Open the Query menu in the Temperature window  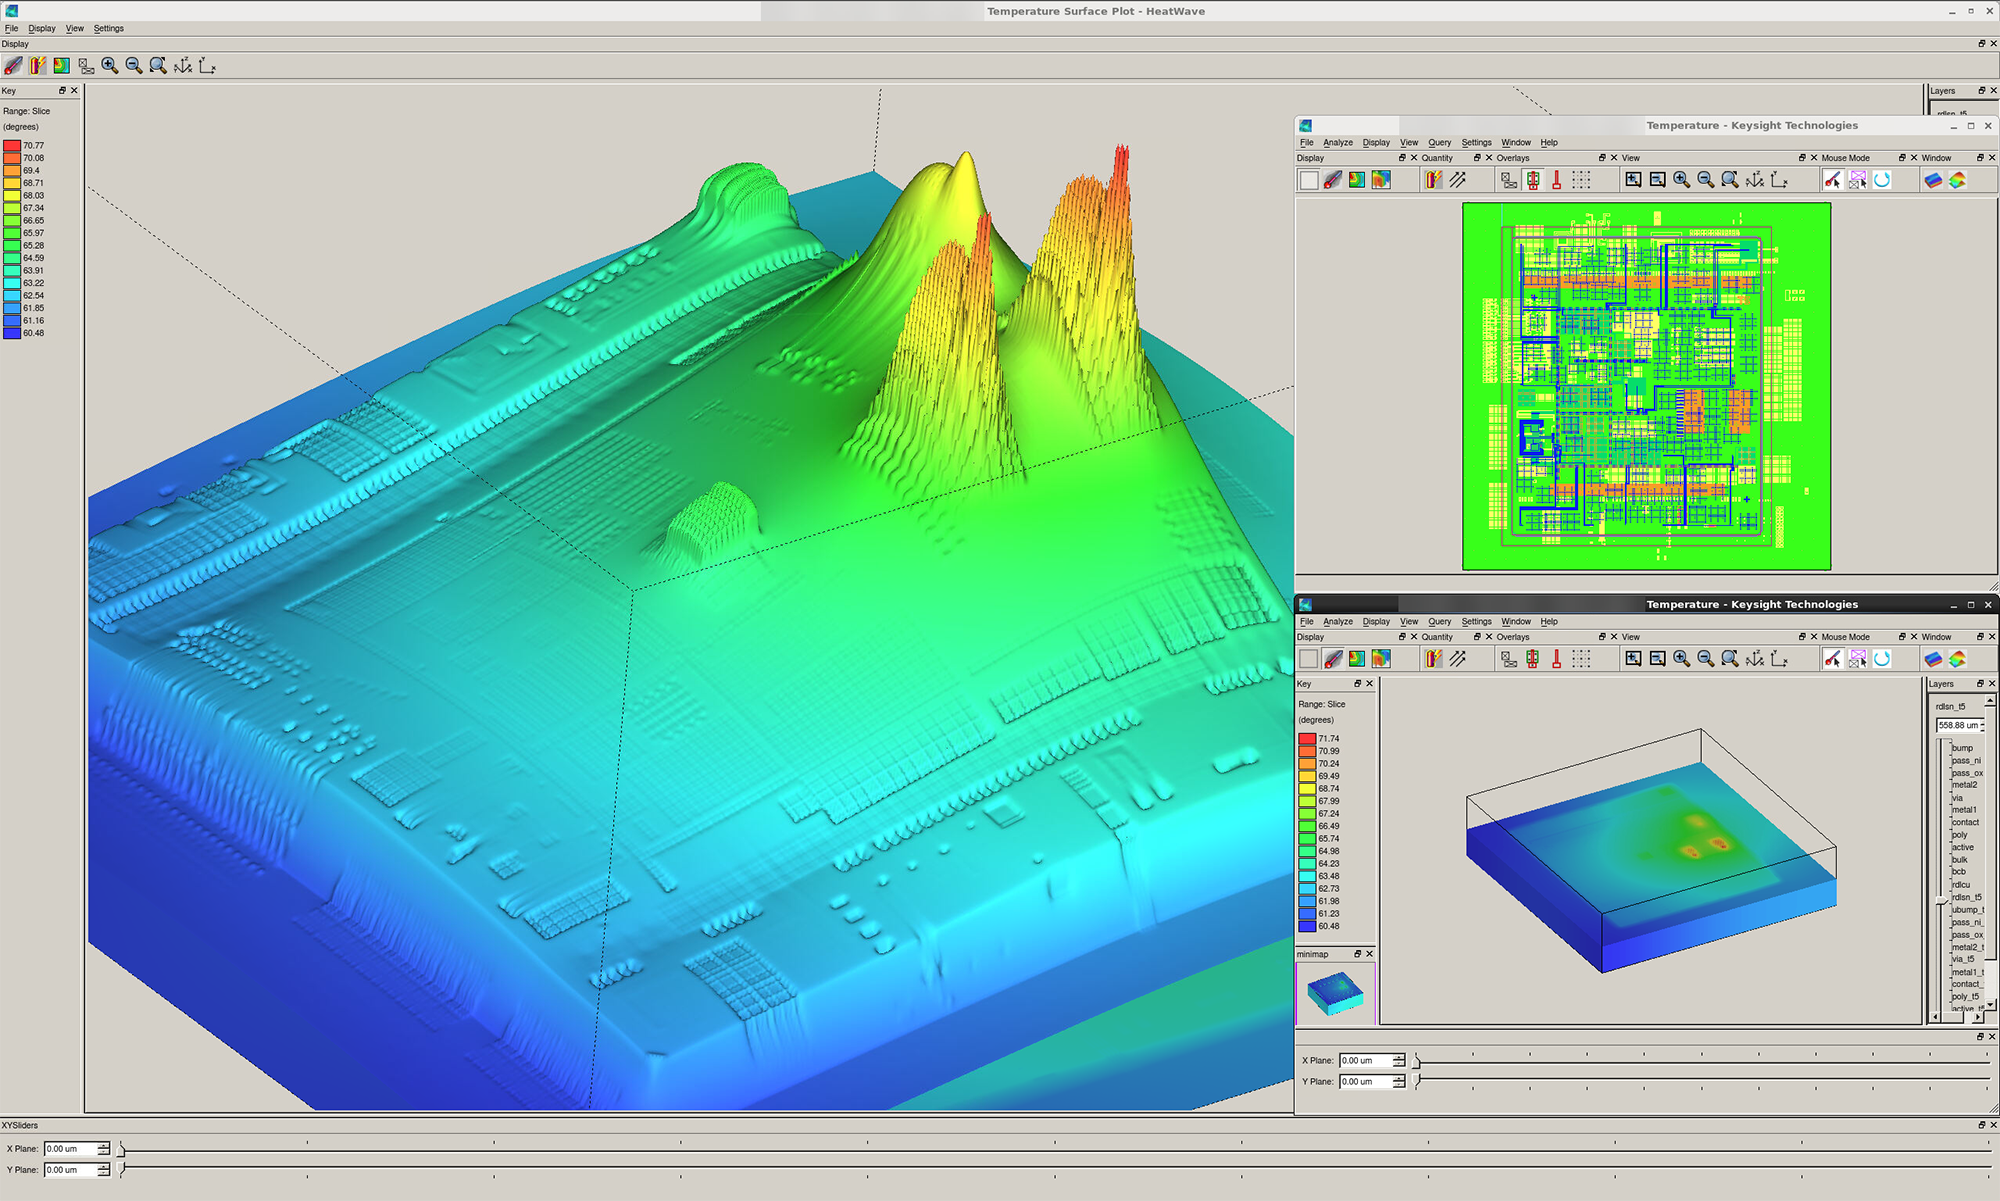tap(1440, 142)
